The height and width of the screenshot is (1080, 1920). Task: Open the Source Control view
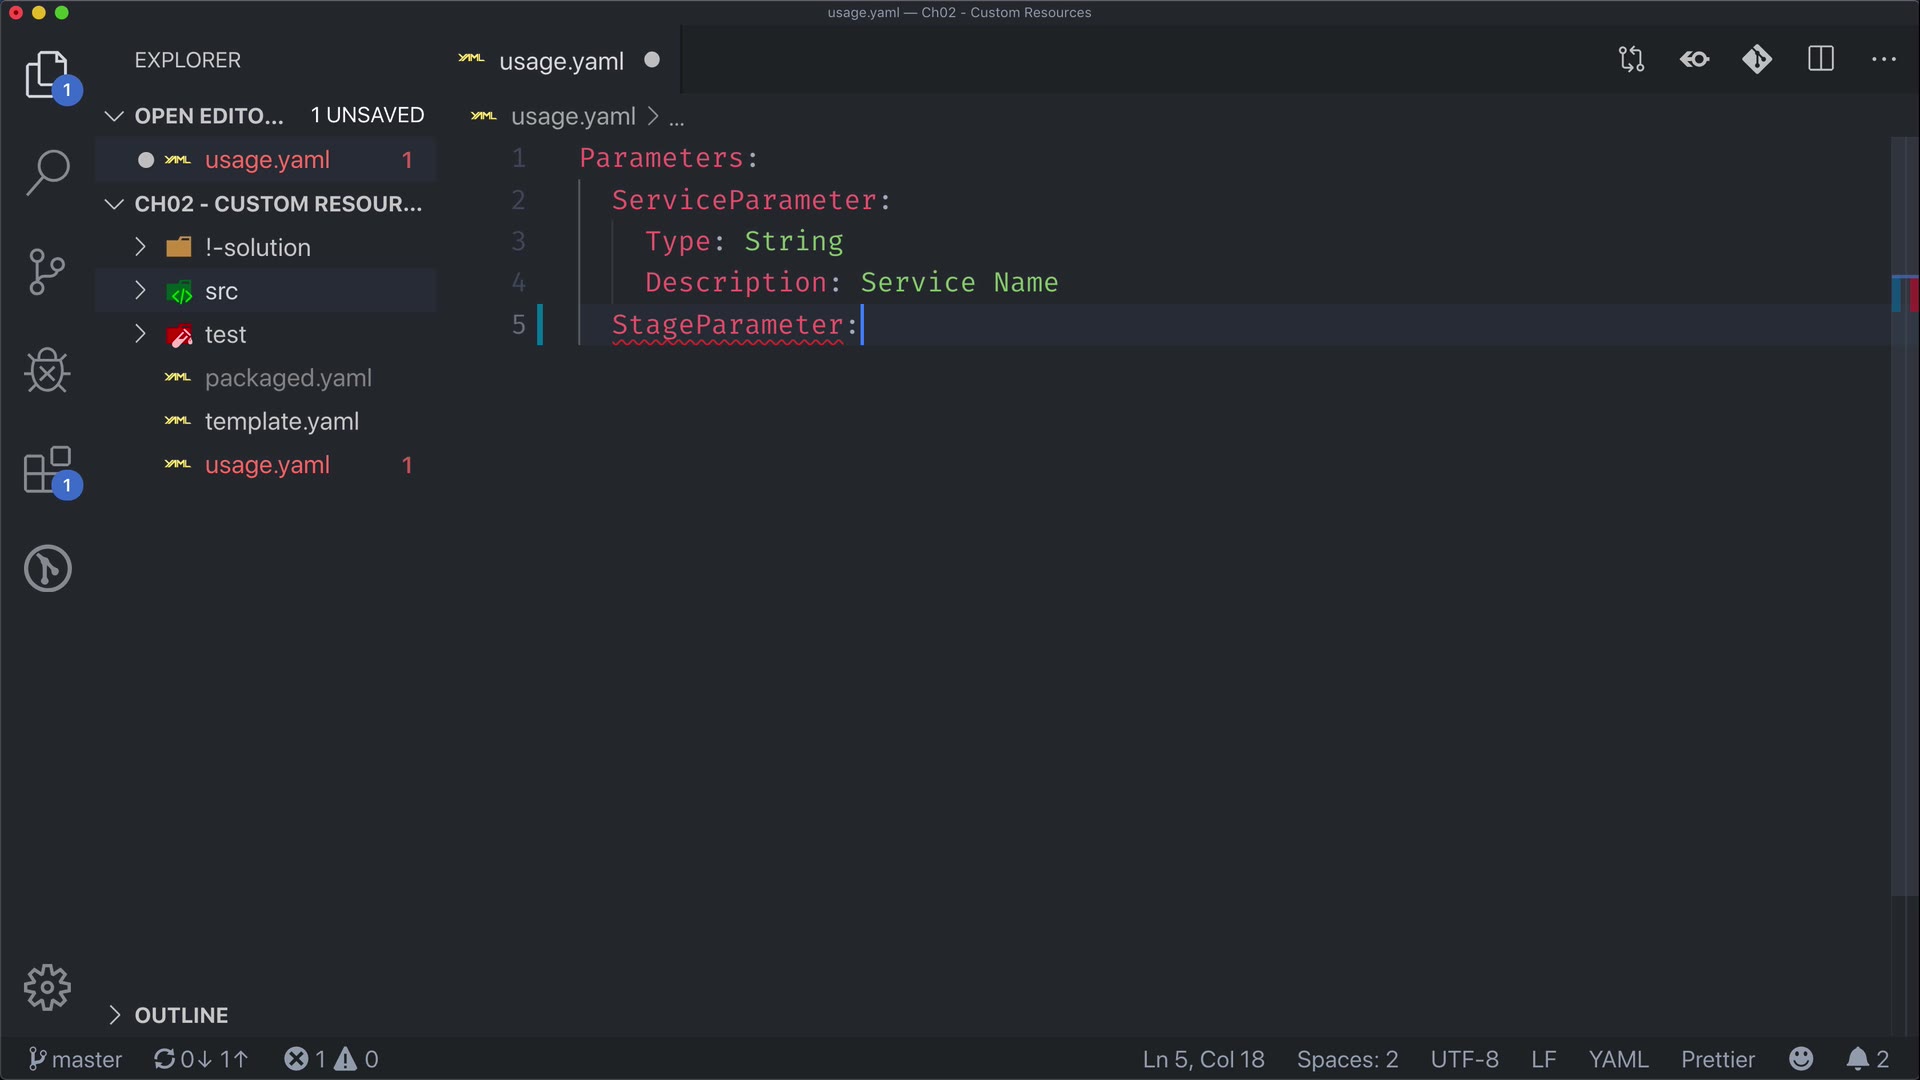point(47,271)
